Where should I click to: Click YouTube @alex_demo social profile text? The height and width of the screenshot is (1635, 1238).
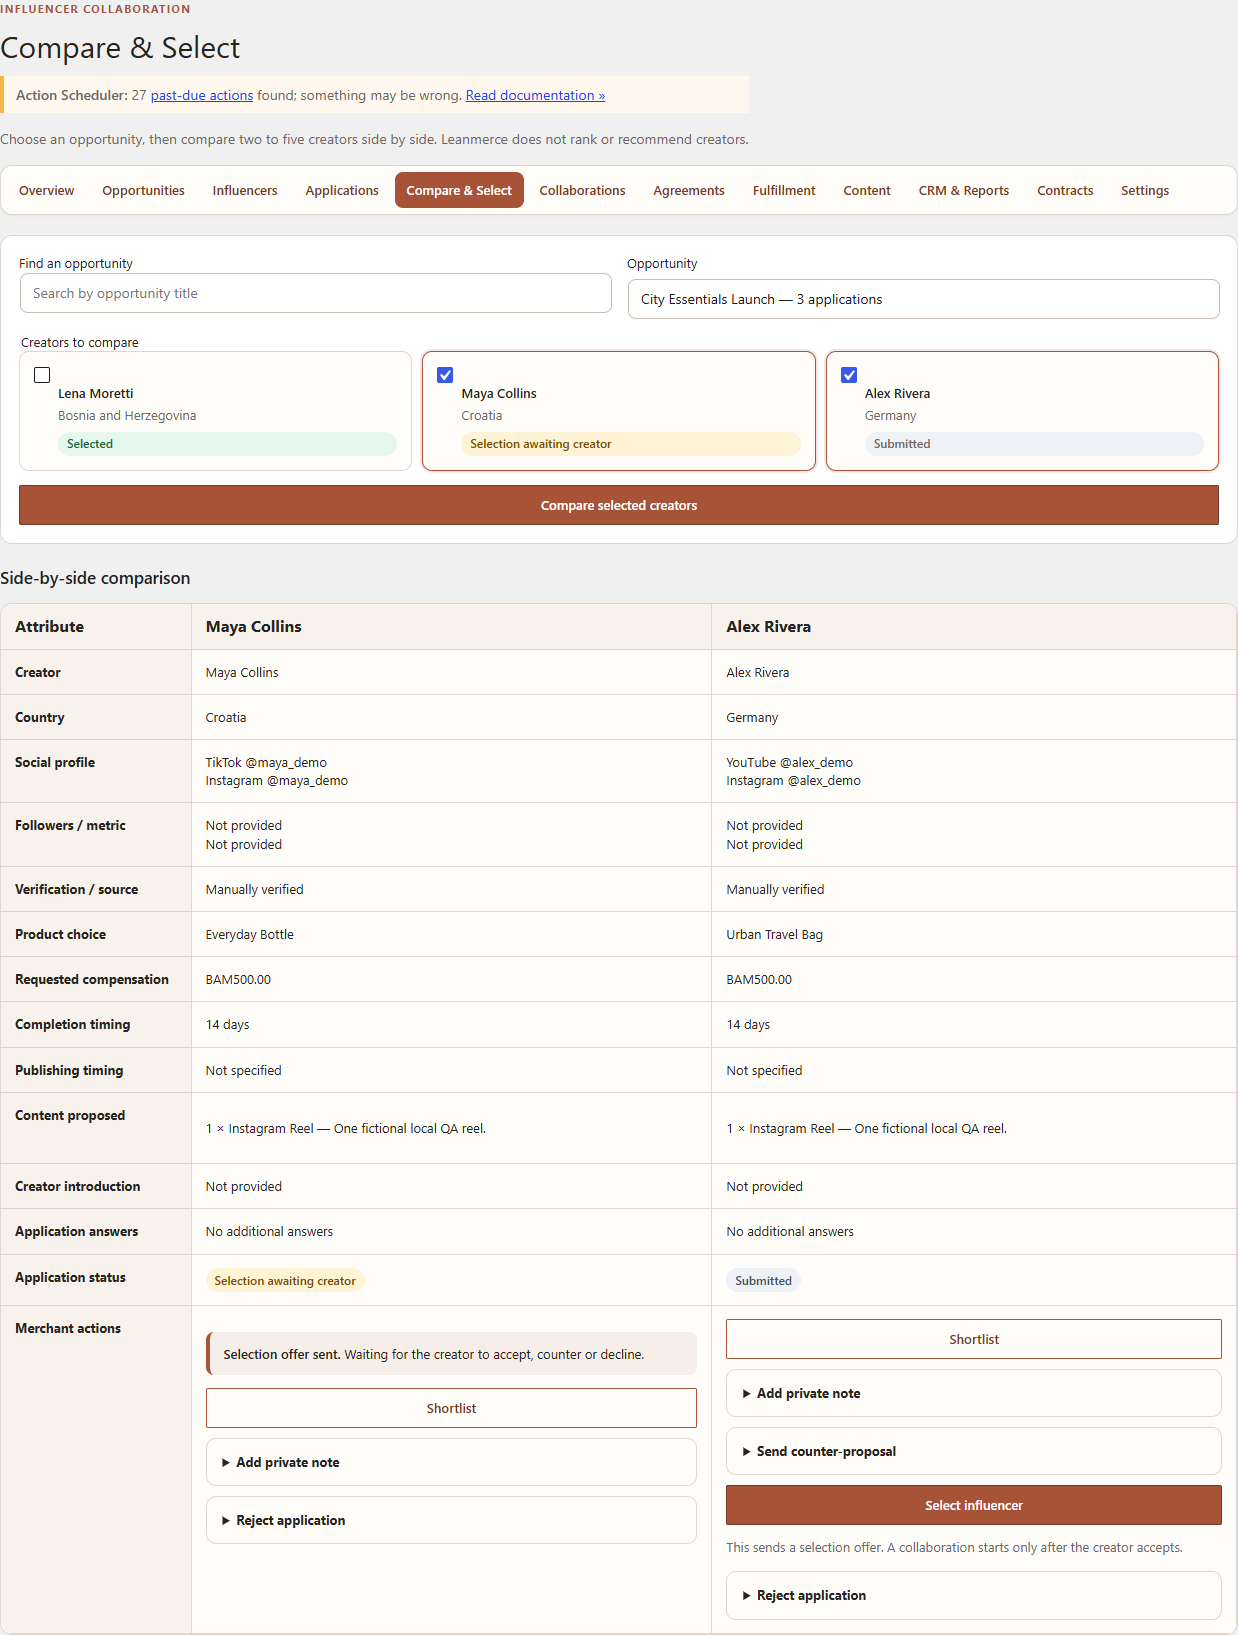[789, 762]
